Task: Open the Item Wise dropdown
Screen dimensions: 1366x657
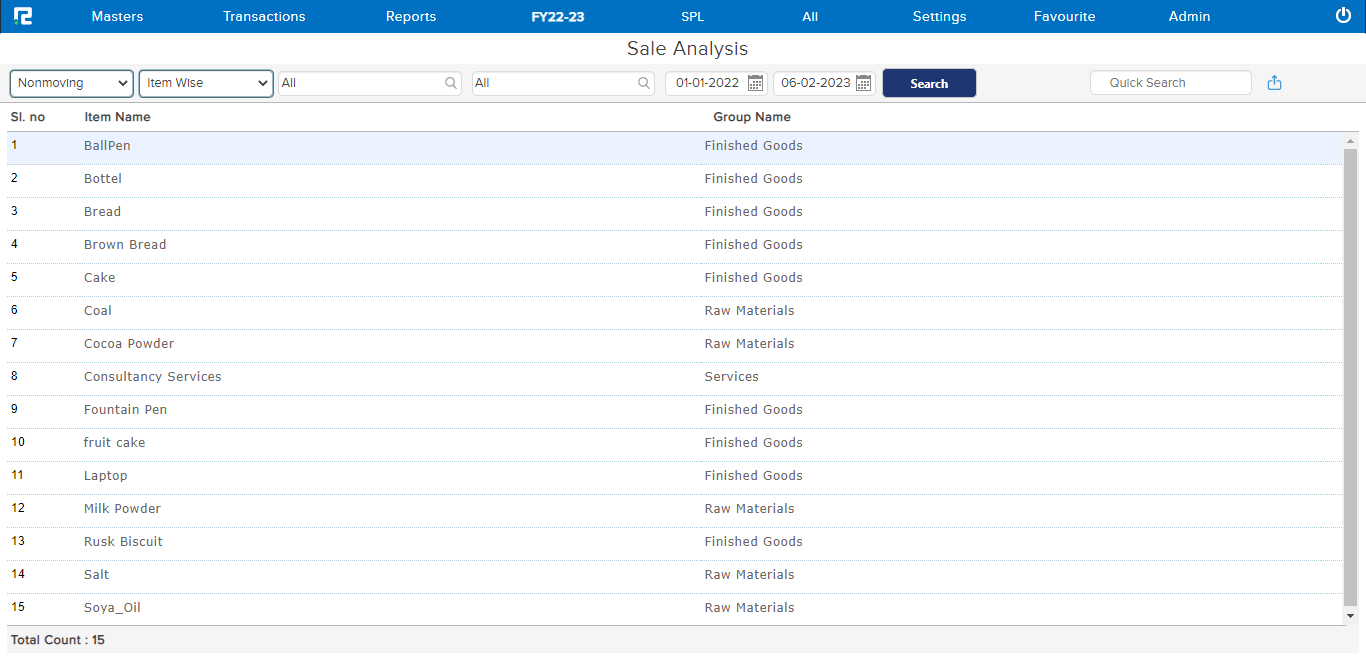Action: pyautogui.click(x=206, y=83)
